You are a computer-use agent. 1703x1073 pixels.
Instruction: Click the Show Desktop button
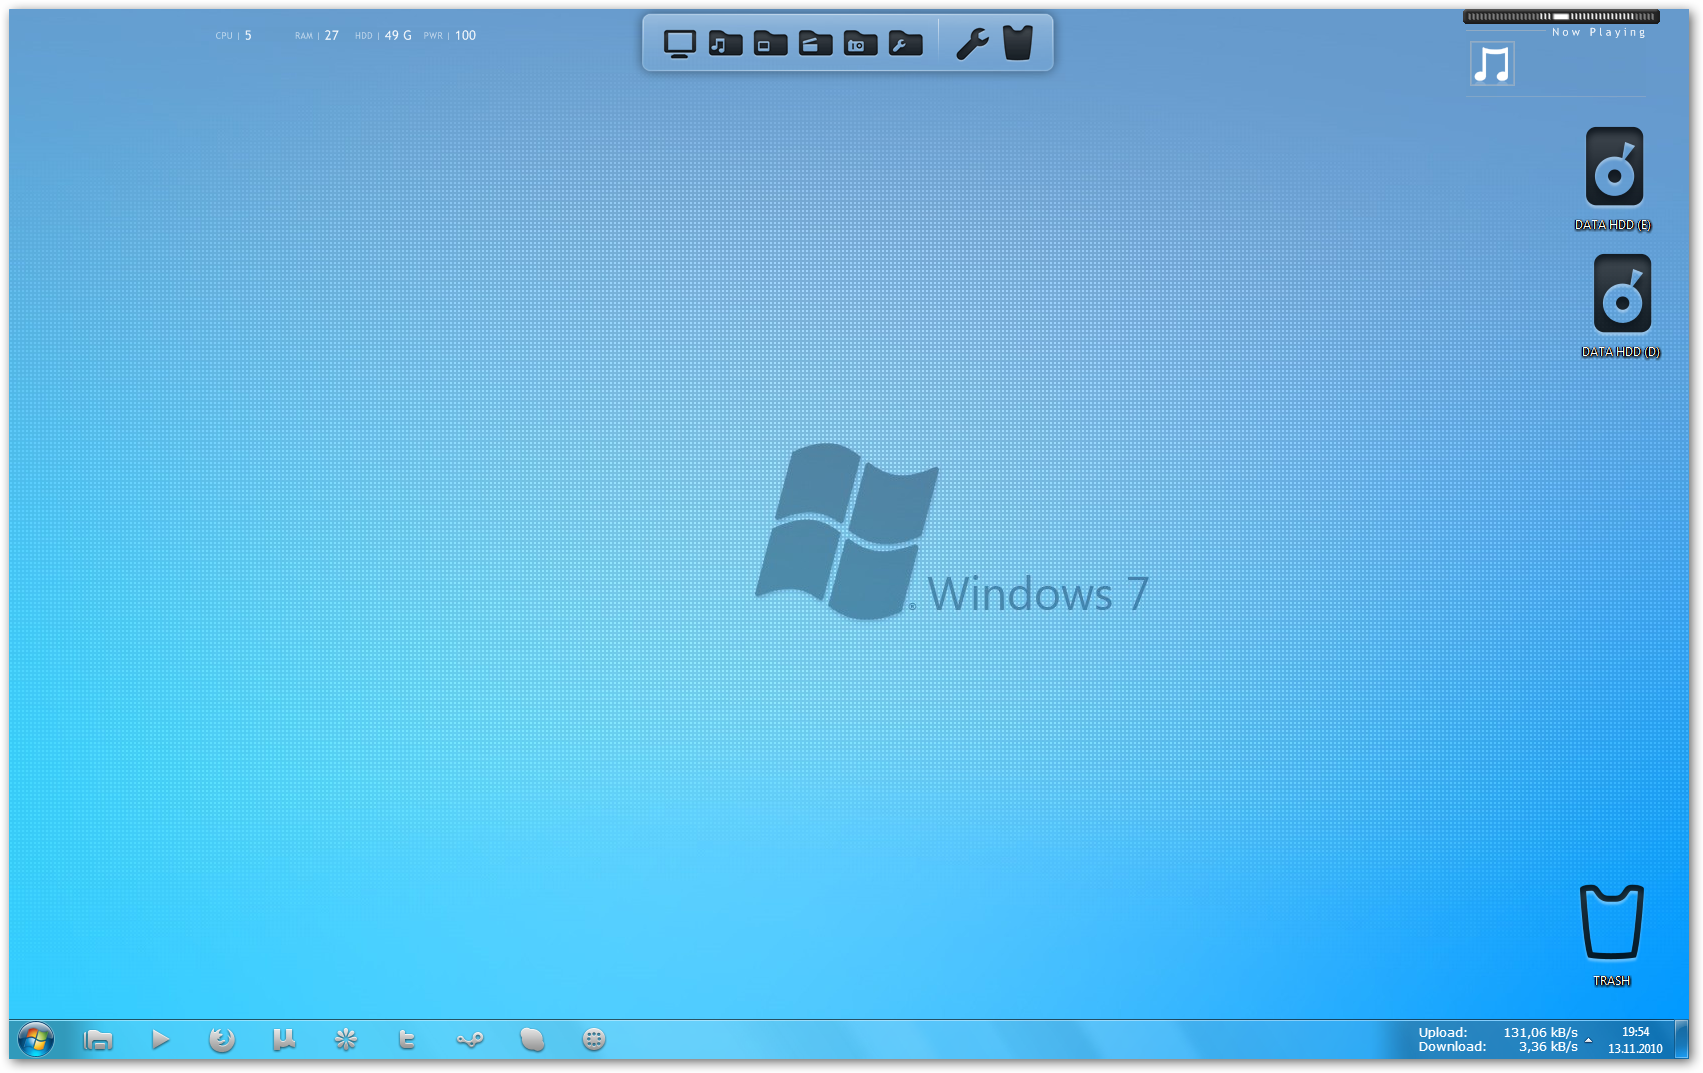[x=1682, y=1040]
